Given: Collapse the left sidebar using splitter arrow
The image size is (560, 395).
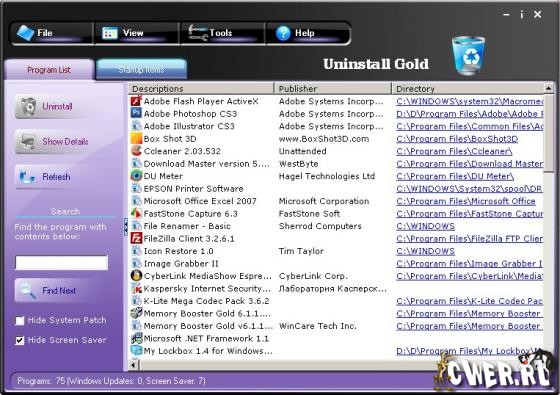Looking at the screenshot, I should point(126,227).
